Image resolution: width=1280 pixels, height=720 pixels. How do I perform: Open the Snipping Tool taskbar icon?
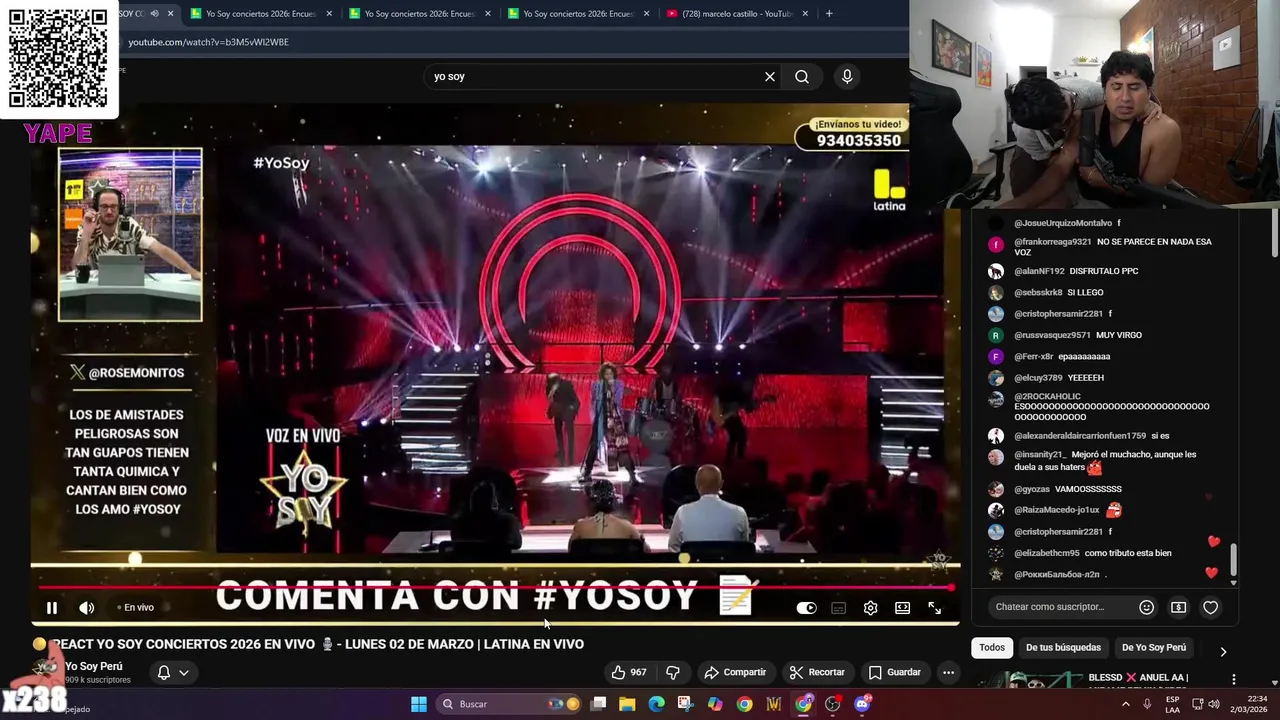pos(685,704)
